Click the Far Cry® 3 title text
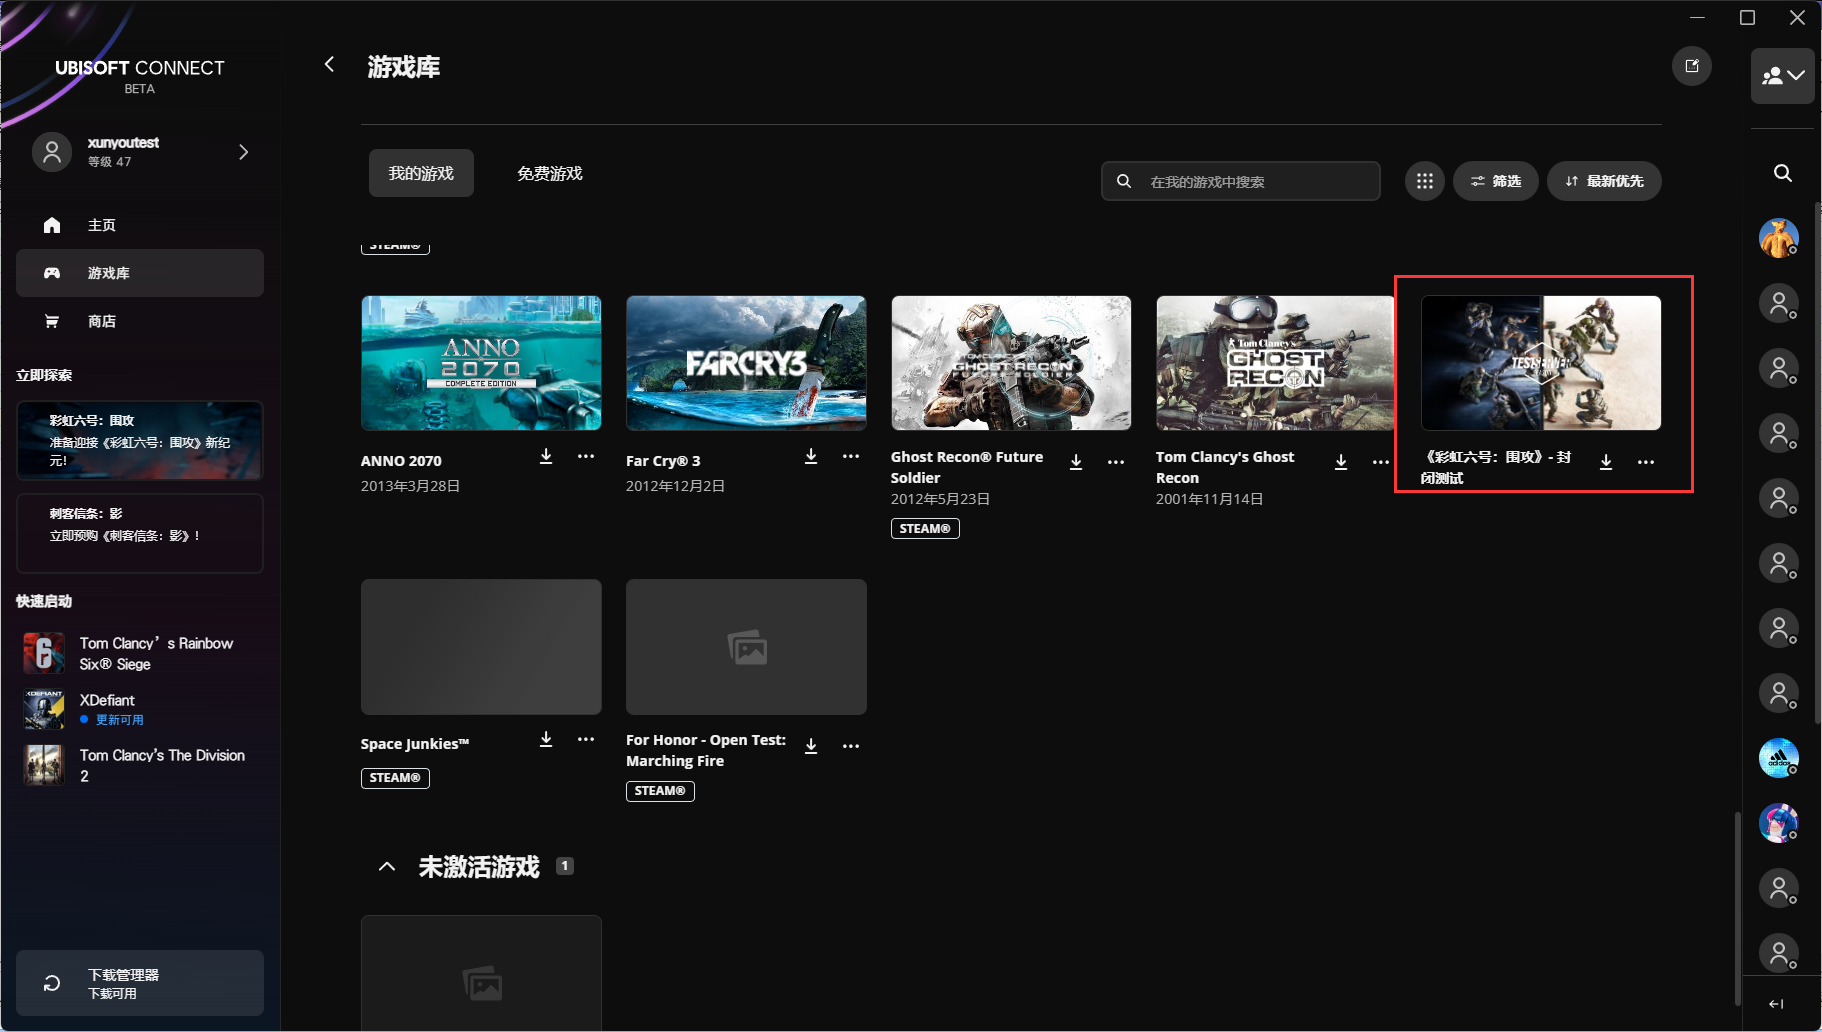Screen dimensions: 1822x1032 (663, 461)
